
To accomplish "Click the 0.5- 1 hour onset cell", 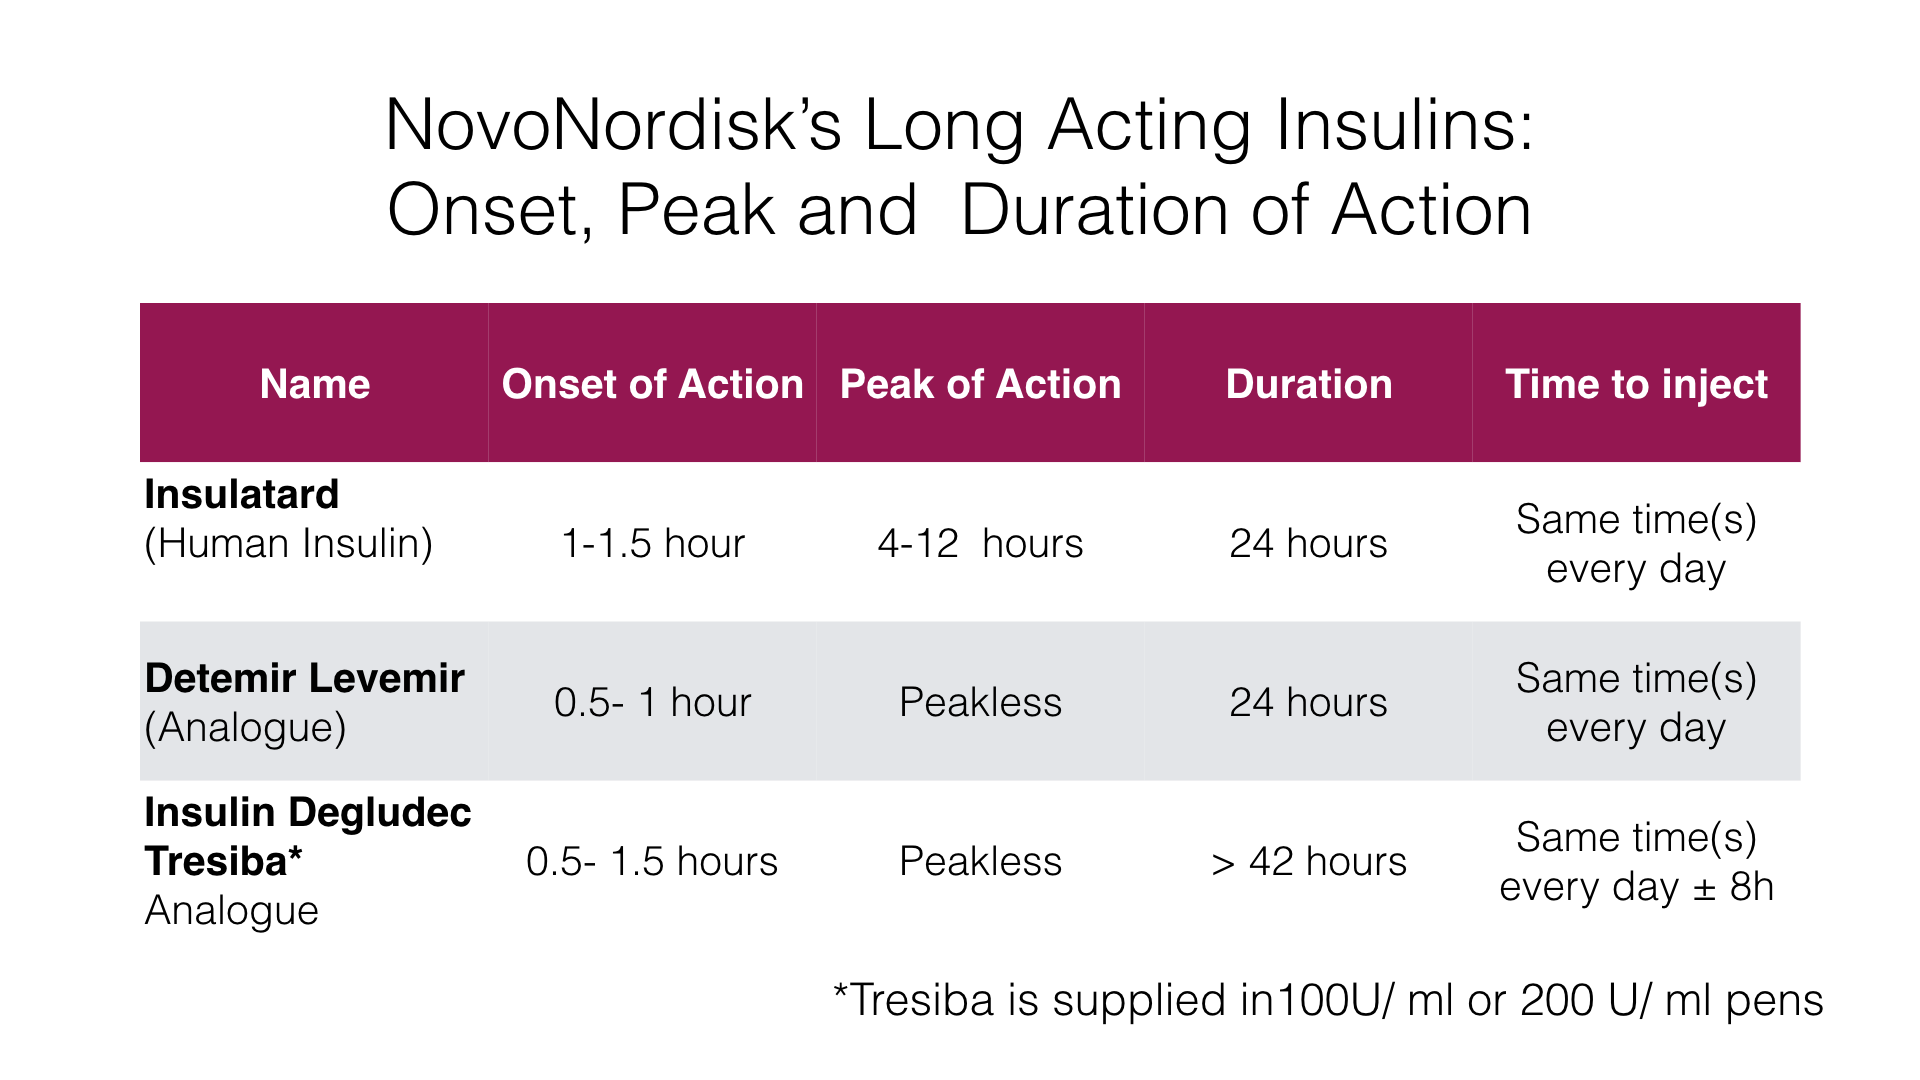I will point(652,702).
